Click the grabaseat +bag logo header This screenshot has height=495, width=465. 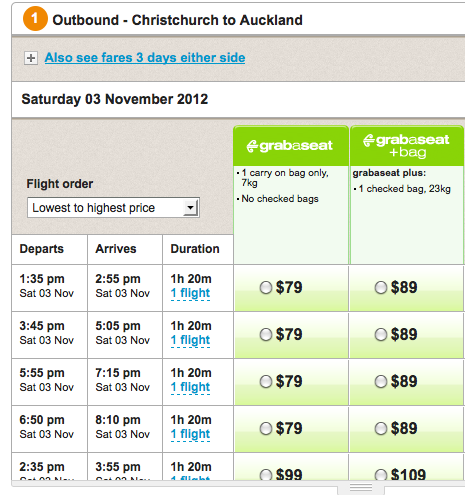[406, 146]
